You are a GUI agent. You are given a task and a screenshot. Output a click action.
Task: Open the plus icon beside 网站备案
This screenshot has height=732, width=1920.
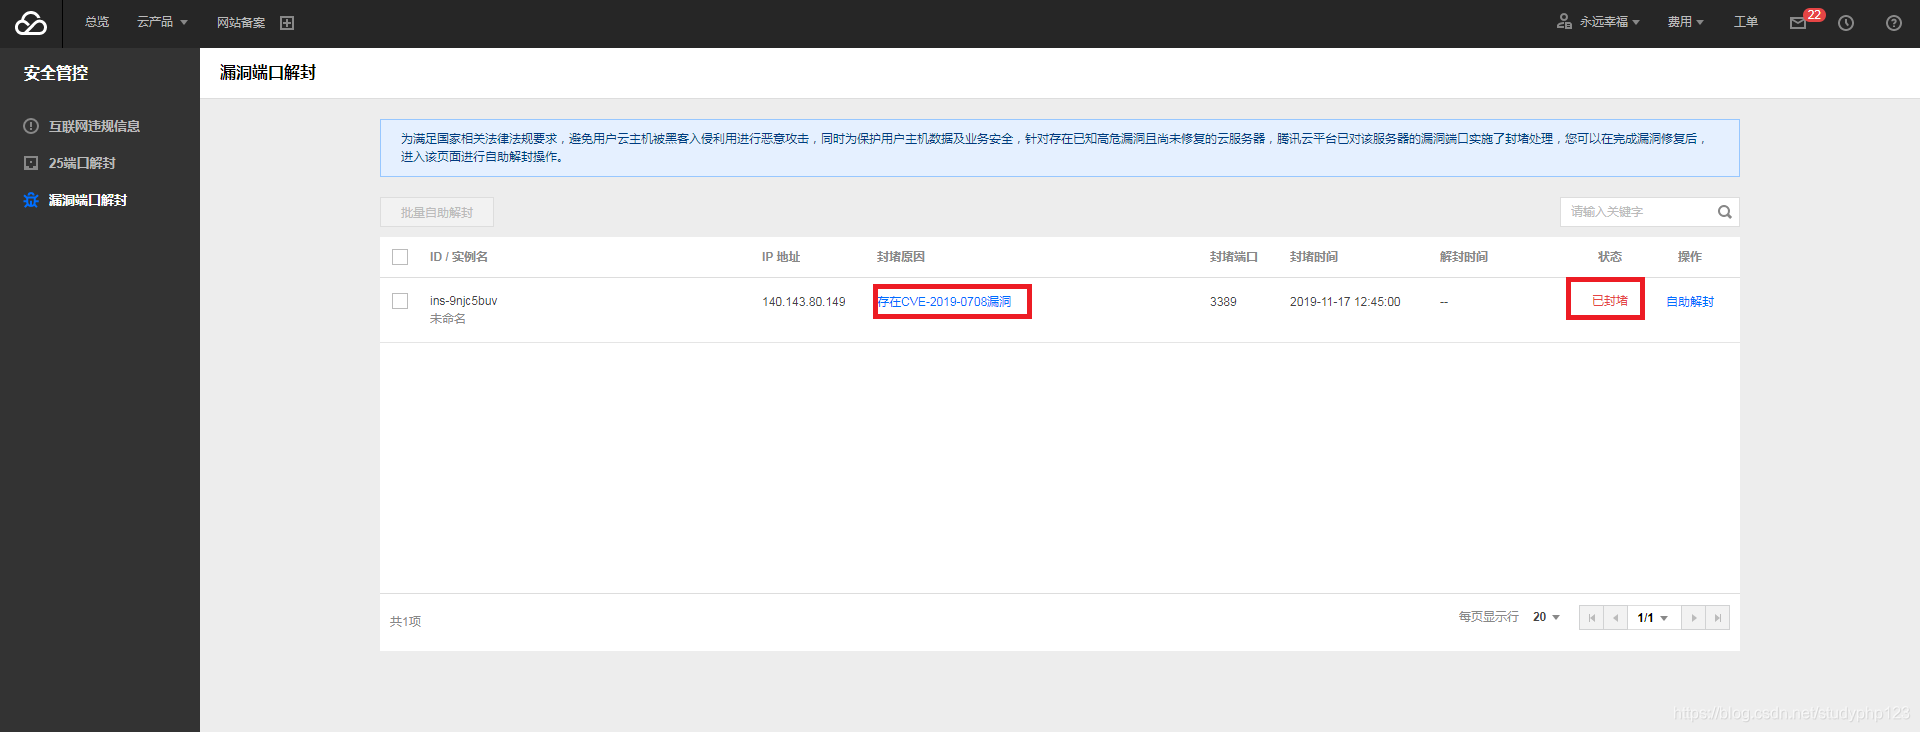coord(287,23)
